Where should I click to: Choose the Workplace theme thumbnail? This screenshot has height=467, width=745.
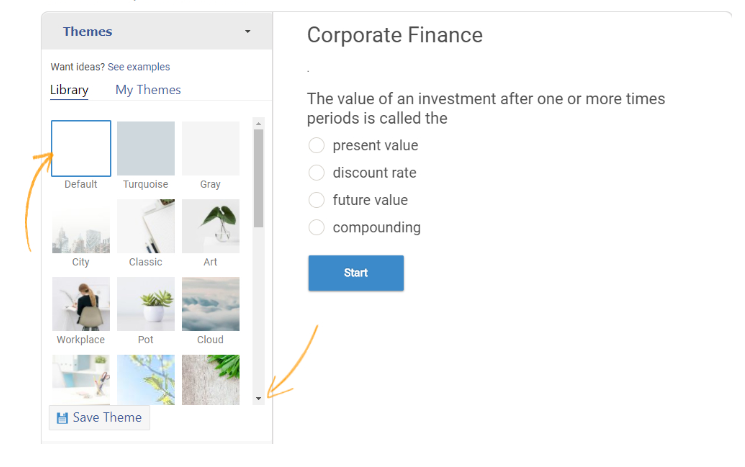click(x=81, y=303)
